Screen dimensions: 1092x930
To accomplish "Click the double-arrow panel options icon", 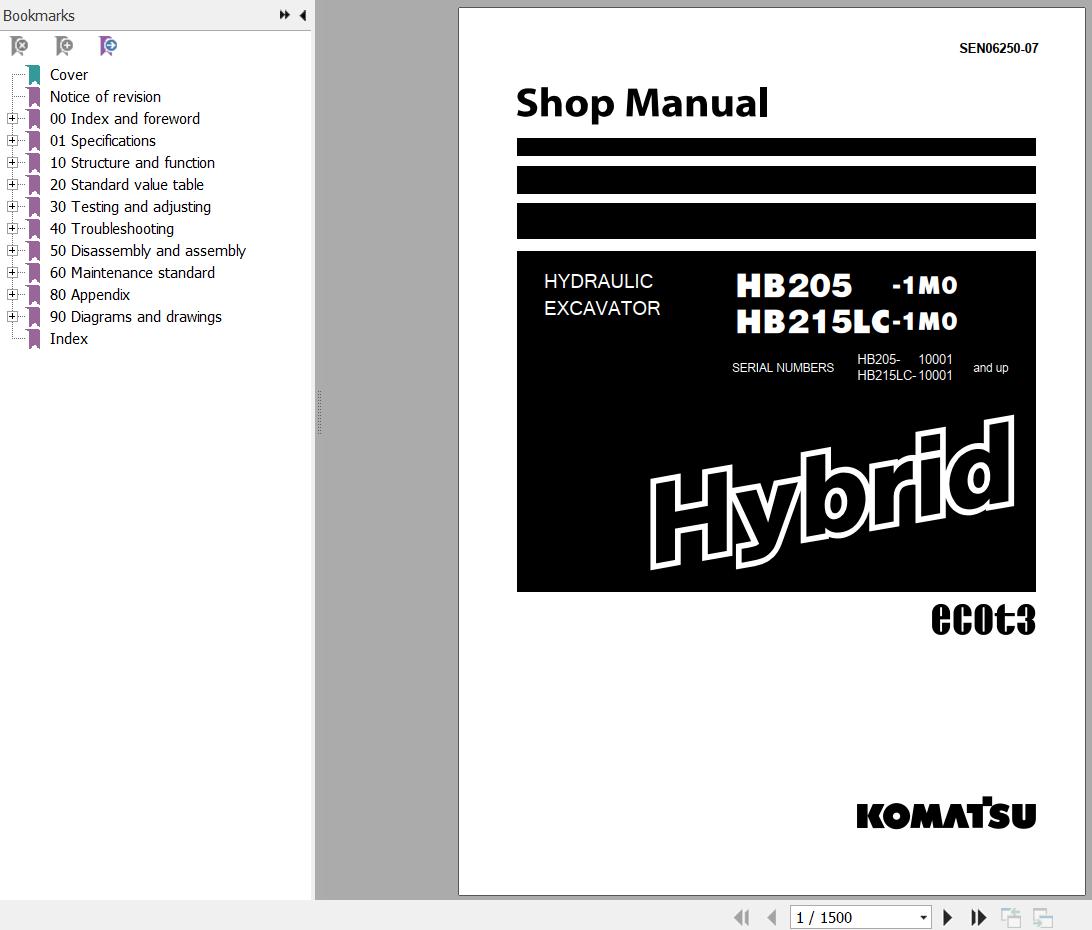I will (284, 15).
